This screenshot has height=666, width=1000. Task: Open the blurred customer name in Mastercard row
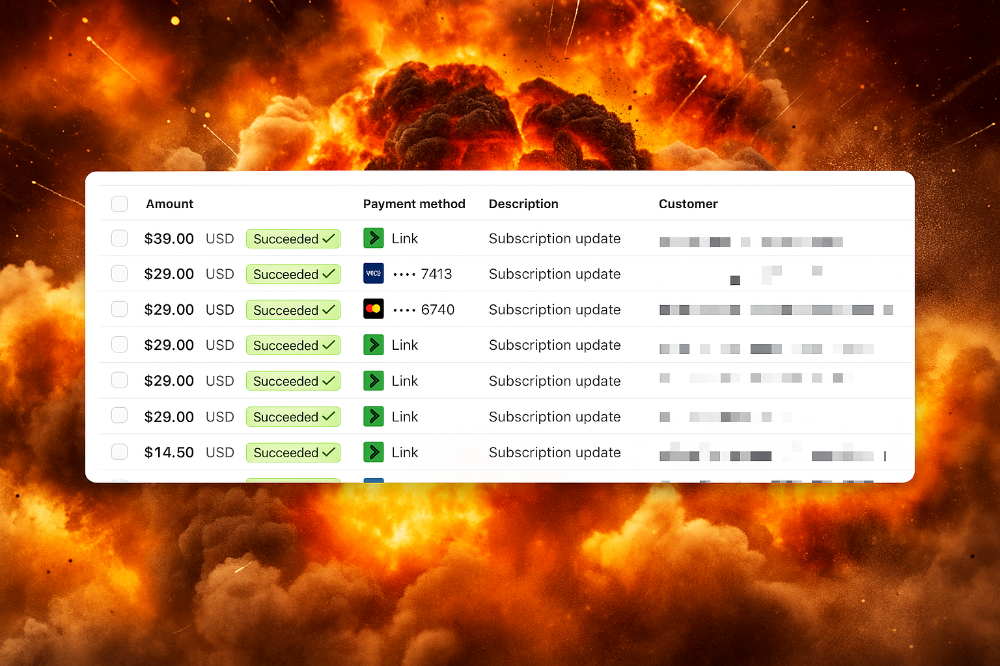tap(775, 310)
